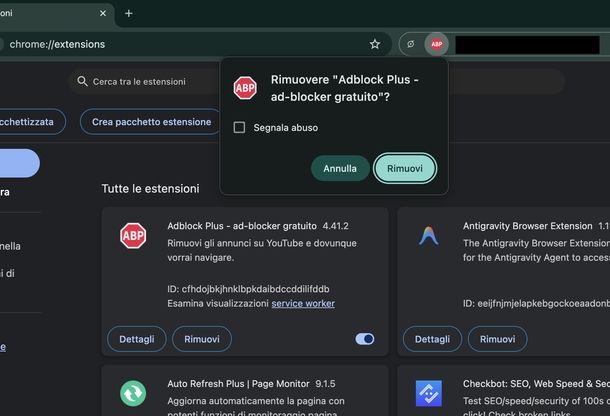Screen dimensions: 610x416
Task: Click Auto Refresh Plus title text
Action: [238, 384]
